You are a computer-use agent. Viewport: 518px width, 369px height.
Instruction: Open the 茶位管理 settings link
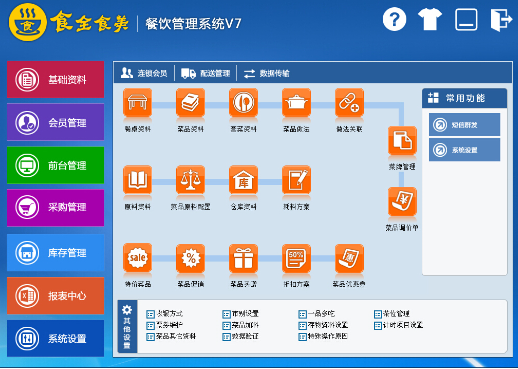click(392, 314)
